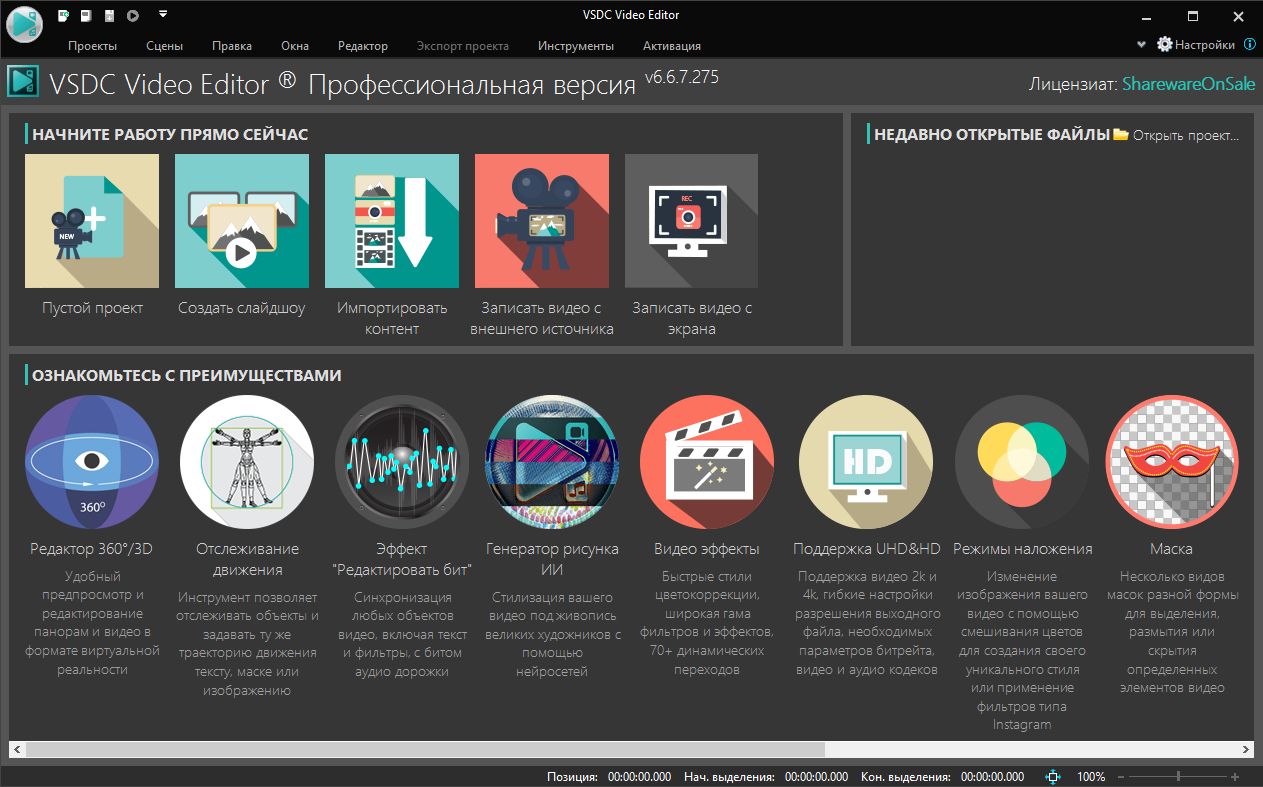Click the Поддержка UHD&HD title
This screenshot has width=1263, height=787.
pyautogui.click(x=867, y=549)
